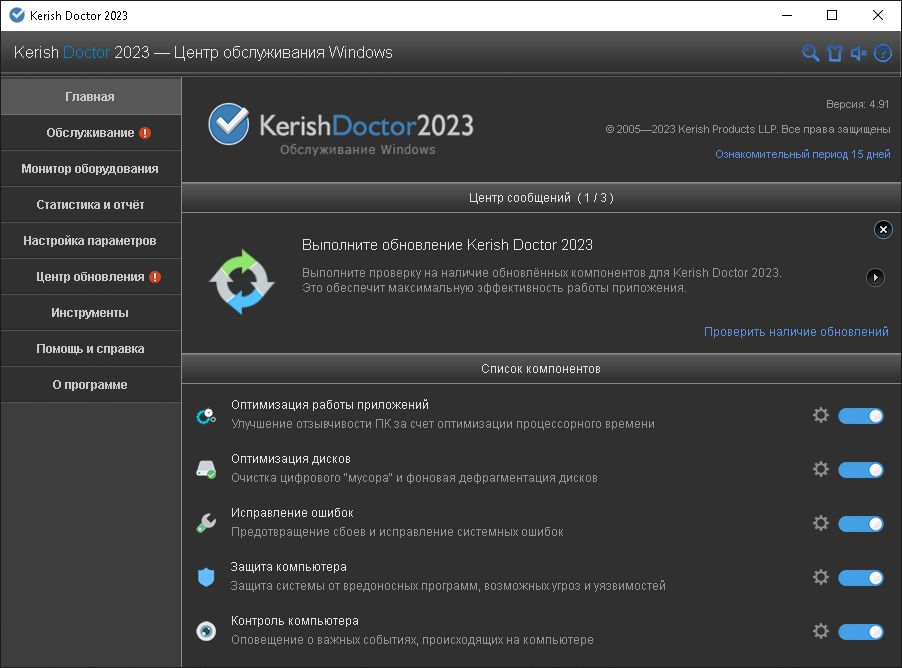Switch to the Центр обновления section
Image resolution: width=902 pixels, height=668 pixels.
(x=90, y=276)
